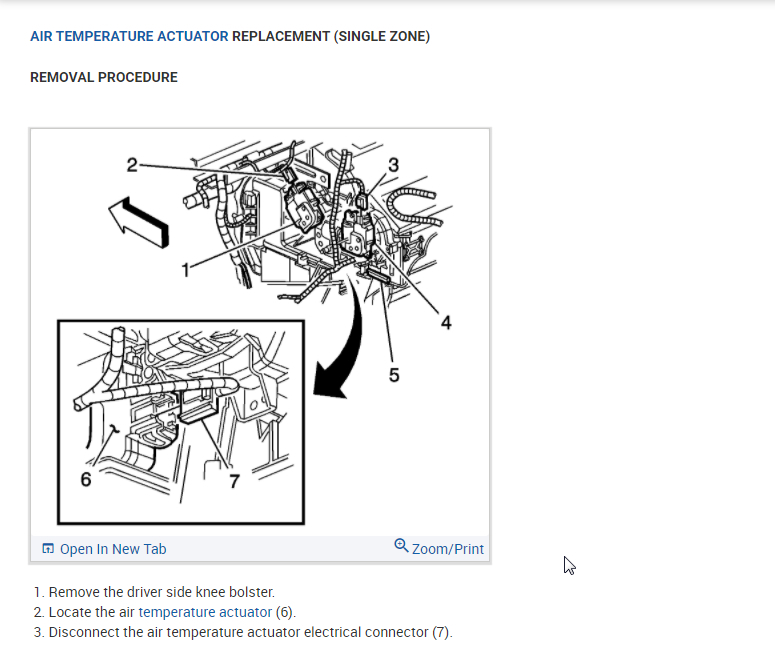Click callout number 2 in the diagram

coord(132,165)
